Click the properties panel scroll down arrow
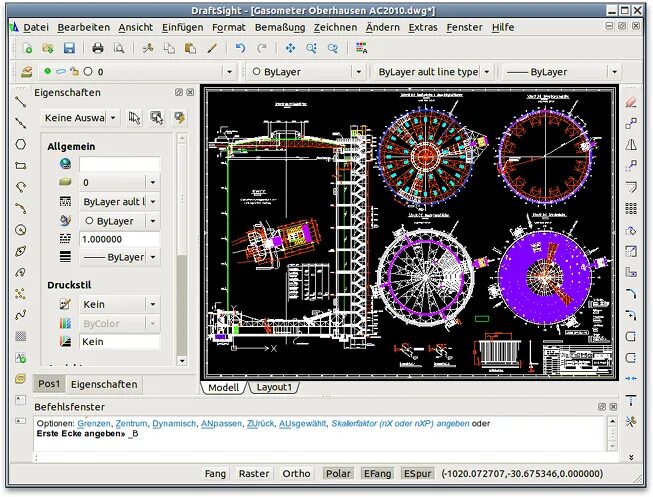653x497 pixels. click(182, 360)
